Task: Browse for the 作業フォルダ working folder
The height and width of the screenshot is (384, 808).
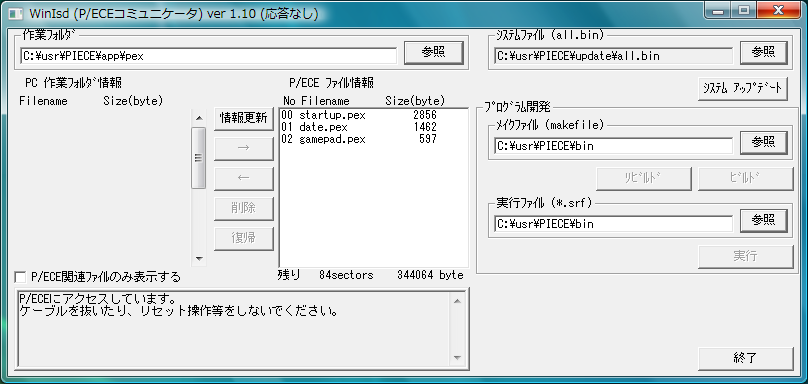Action: point(433,52)
